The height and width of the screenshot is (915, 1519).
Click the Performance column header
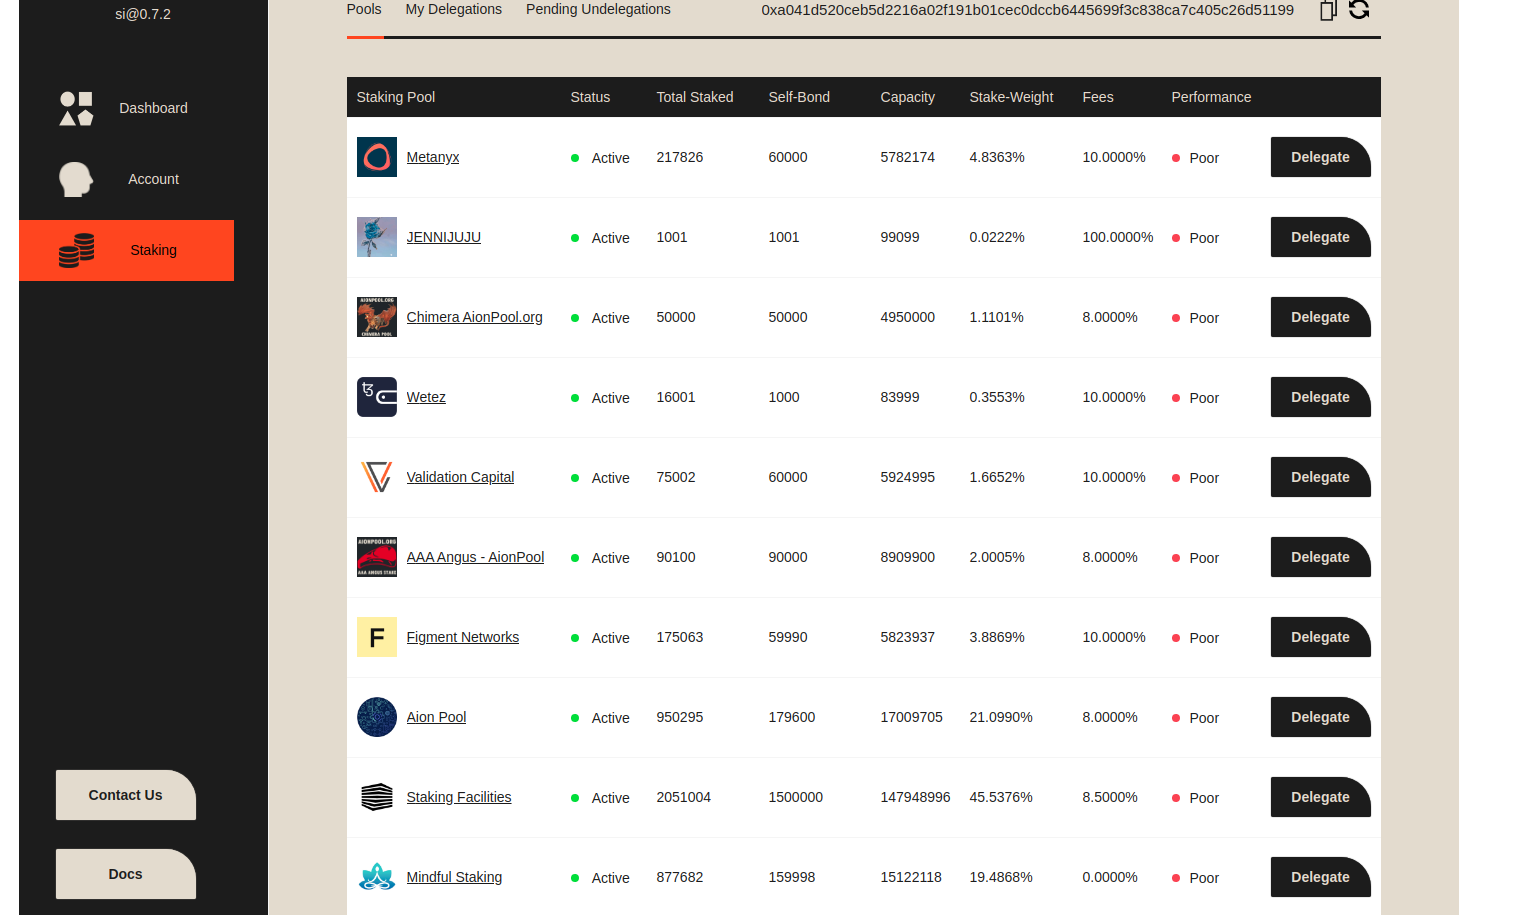coord(1211,97)
